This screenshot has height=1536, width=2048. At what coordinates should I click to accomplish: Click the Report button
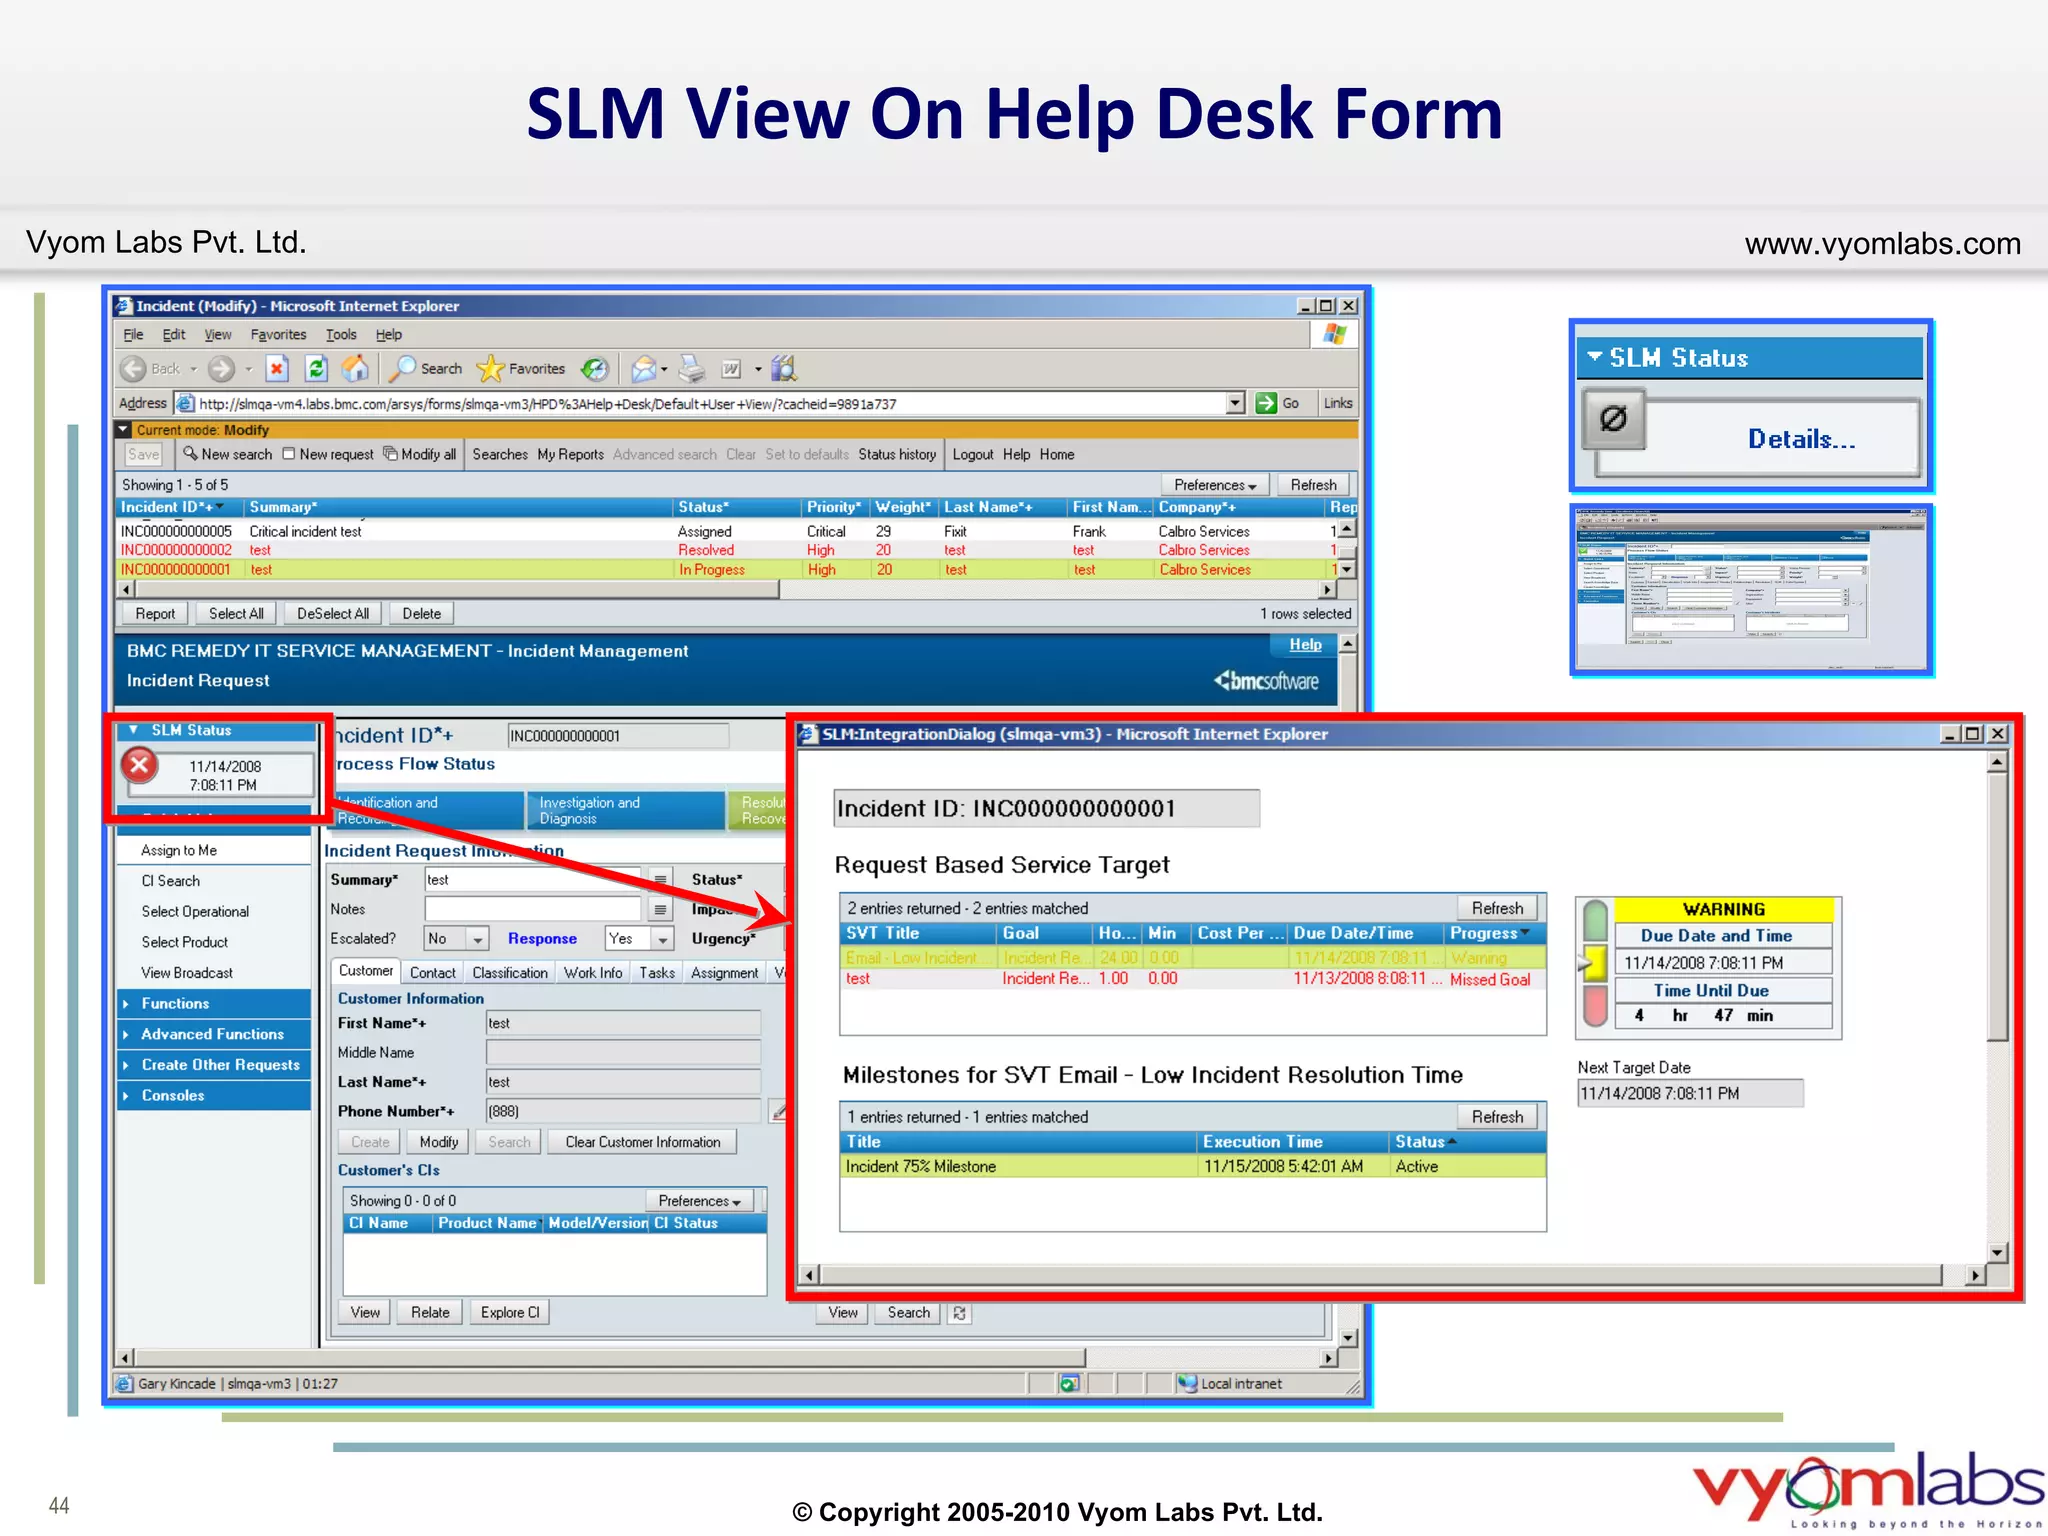tap(155, 614)
